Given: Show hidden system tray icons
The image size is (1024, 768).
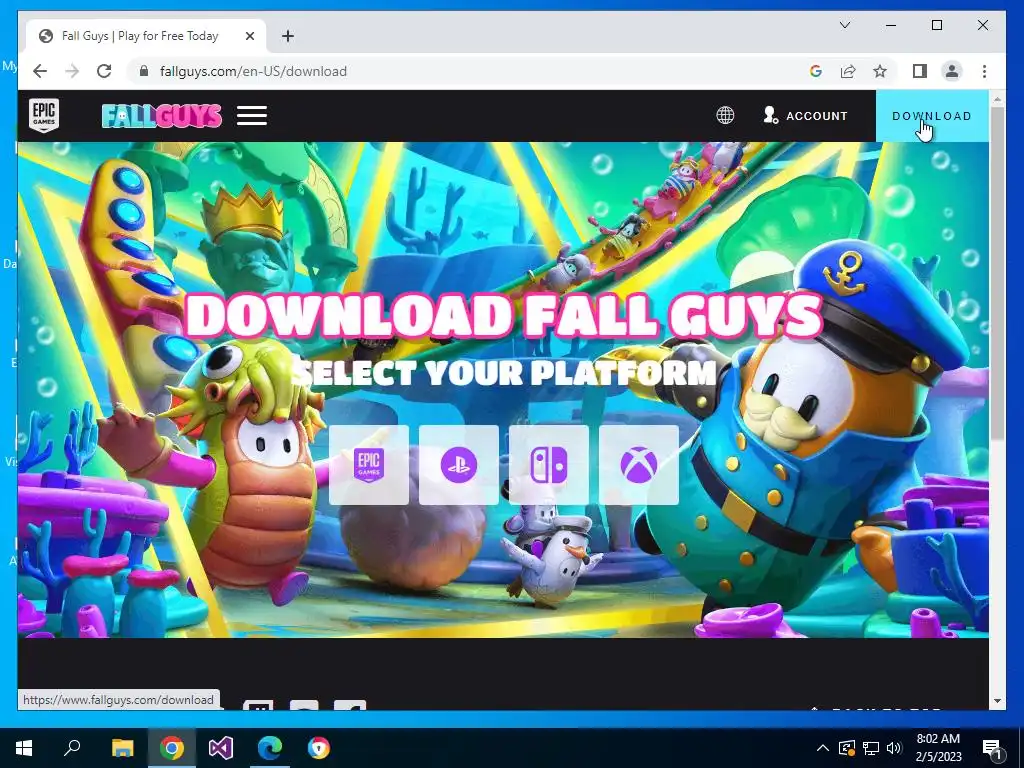Looking at the screenshot, I should click(823, 748).
